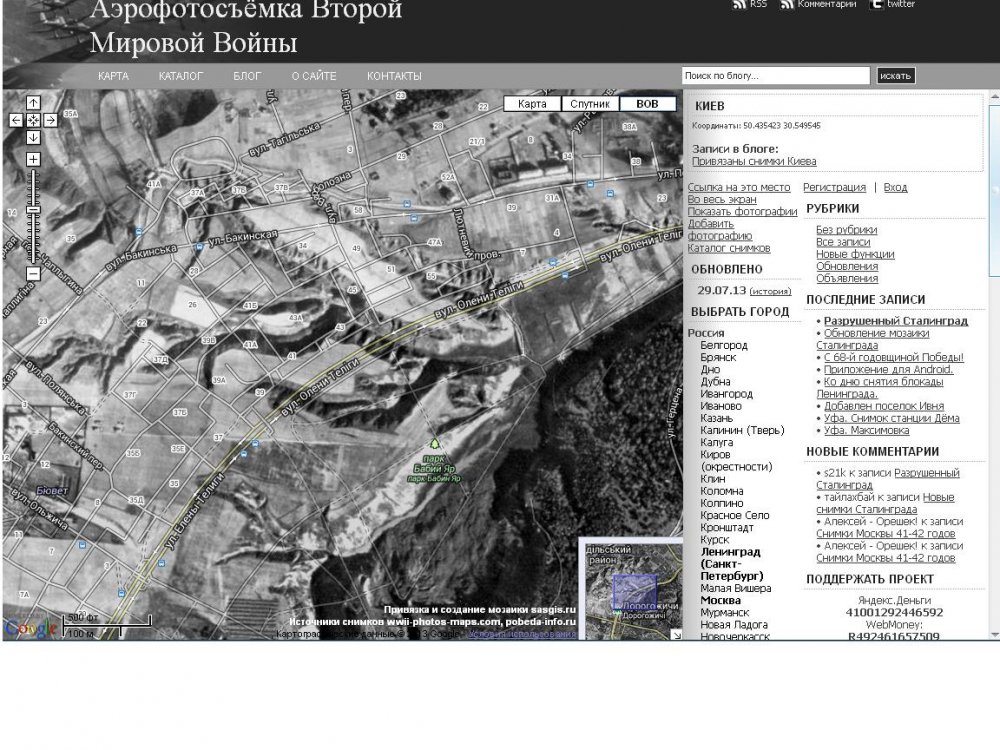Click the Аэрофотосъёмка Второй Мировой Войны title
This screenshot has width=1000, height=750.
click(x=246, y=26)
